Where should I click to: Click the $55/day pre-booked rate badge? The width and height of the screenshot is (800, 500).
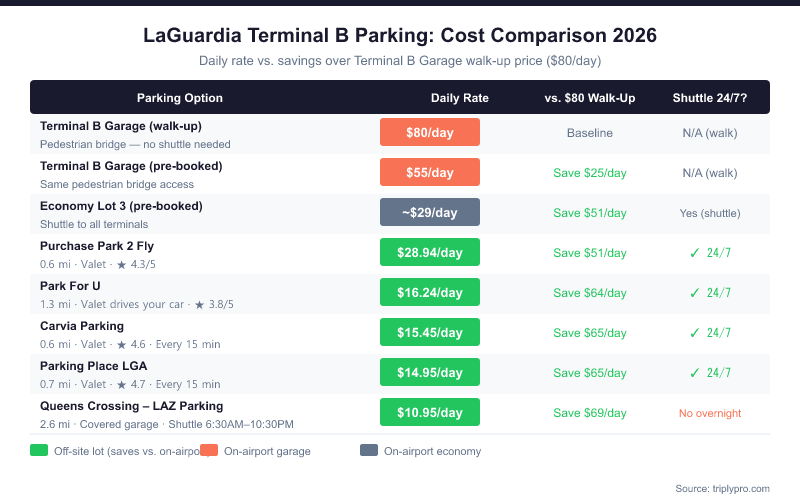coord(430,172)
